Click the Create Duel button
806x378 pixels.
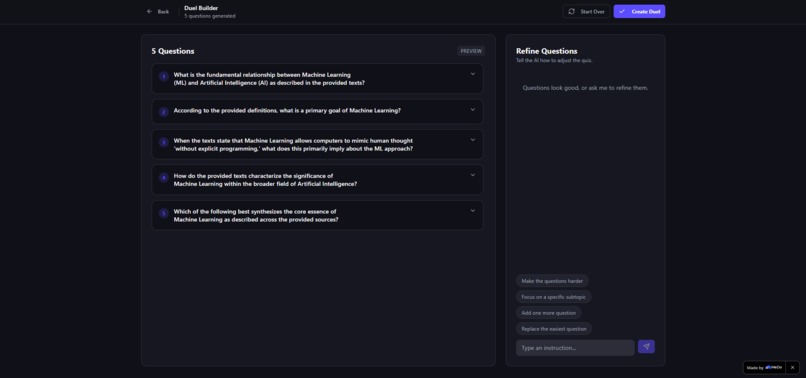coord(639,11)
